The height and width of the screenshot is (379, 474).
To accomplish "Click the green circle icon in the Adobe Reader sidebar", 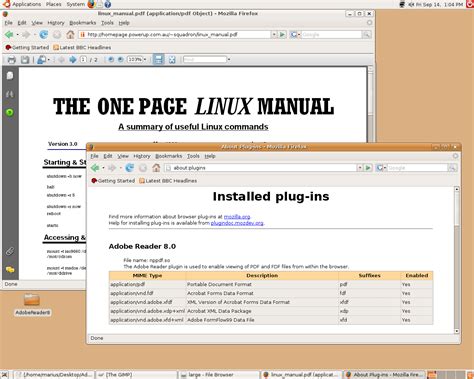I will pos(10,112).
